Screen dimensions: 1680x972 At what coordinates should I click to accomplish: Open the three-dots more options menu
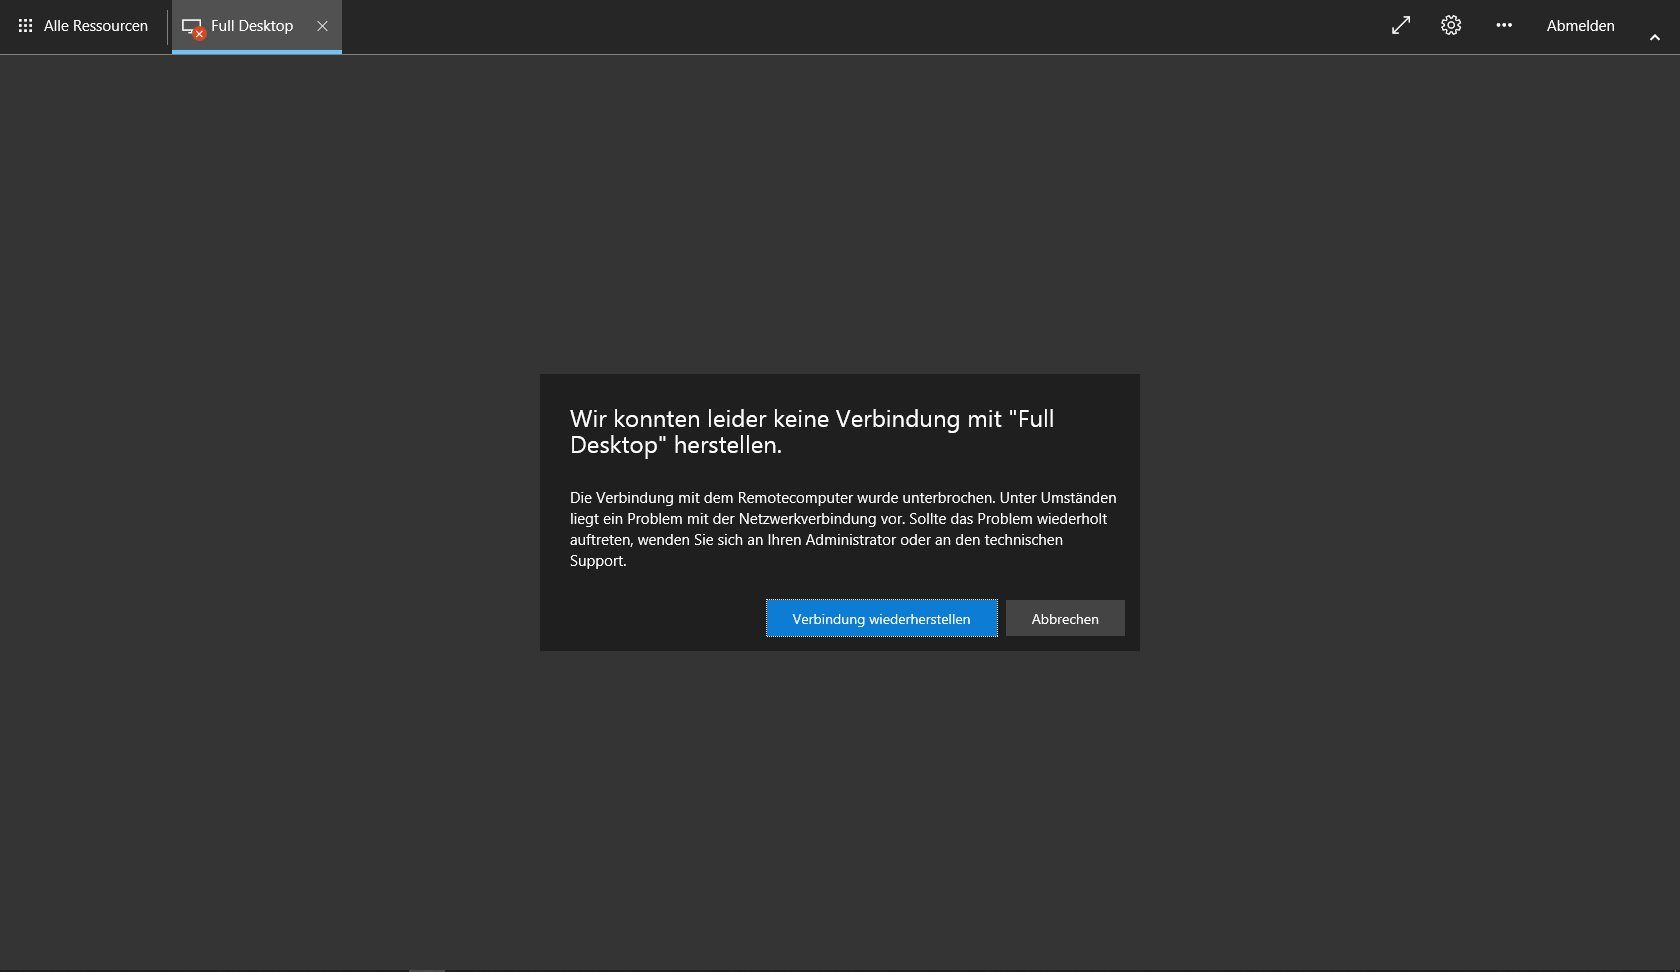tap(1504, 26)
